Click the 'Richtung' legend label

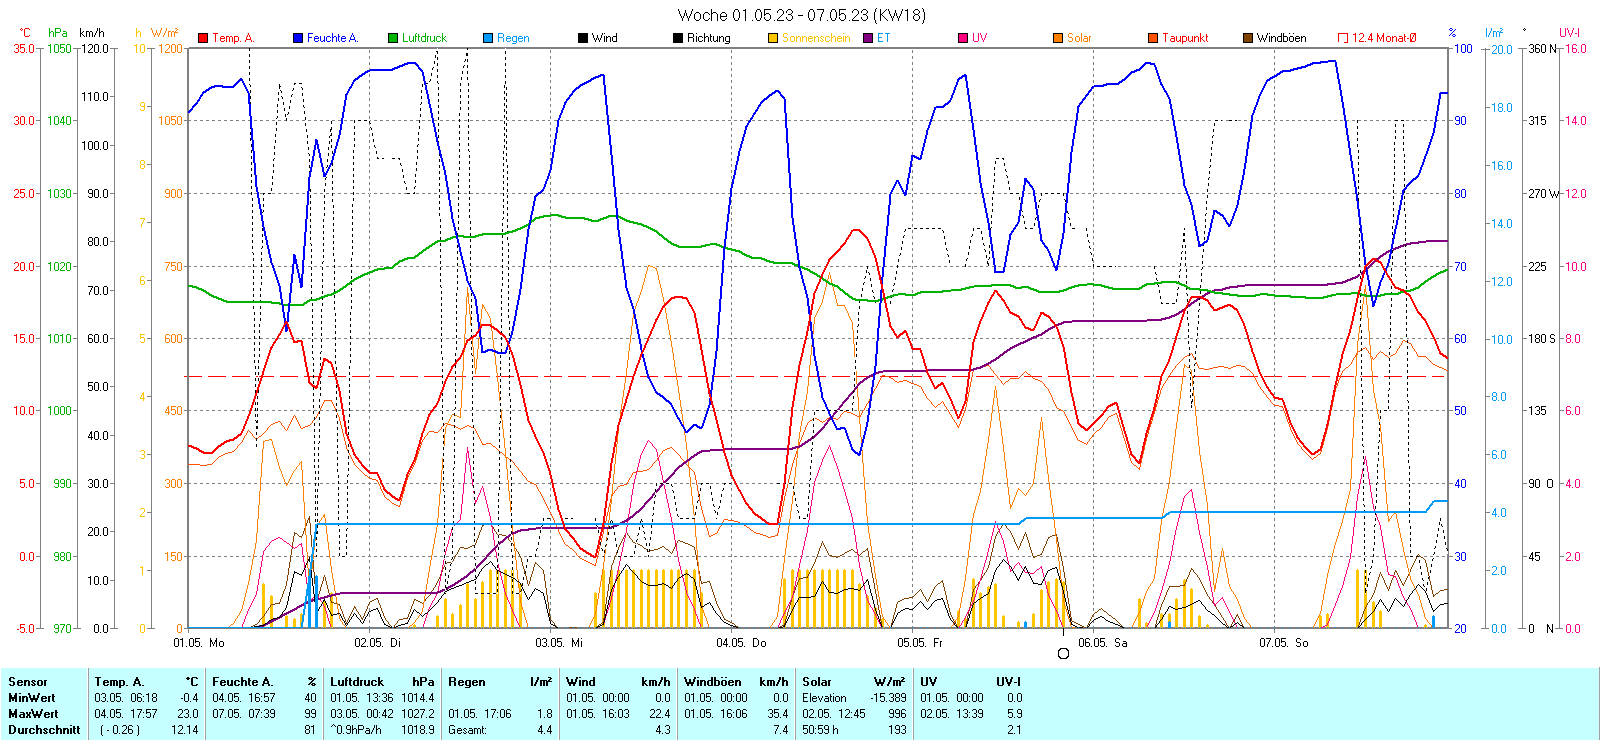(709, 38)
